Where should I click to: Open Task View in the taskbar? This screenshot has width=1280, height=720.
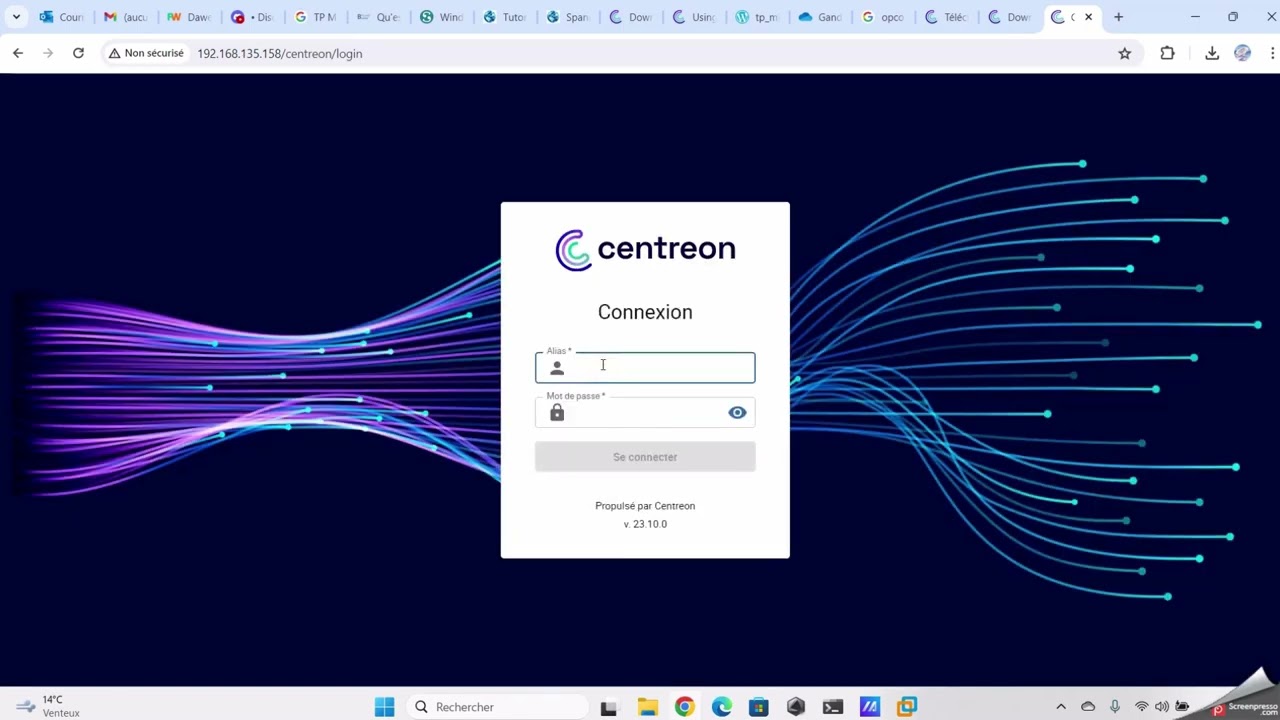pyautogui.click(x=608, y=707)
